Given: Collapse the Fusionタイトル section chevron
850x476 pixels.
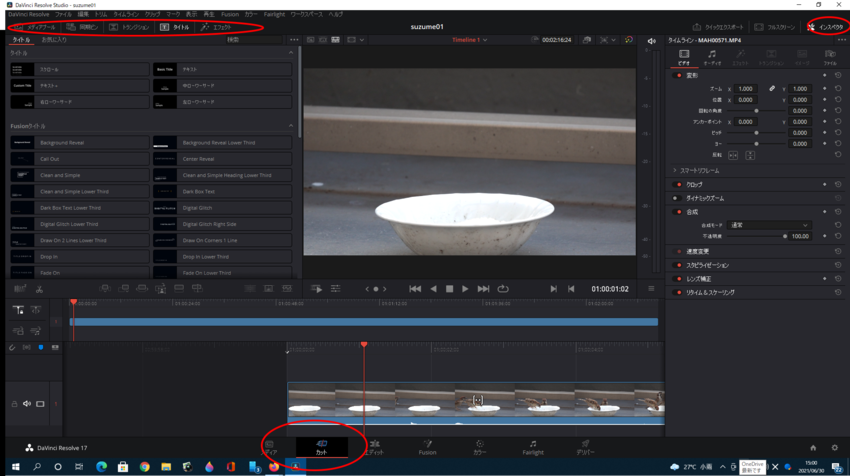Looking at the screenshot, I should (x=291, y=126).
